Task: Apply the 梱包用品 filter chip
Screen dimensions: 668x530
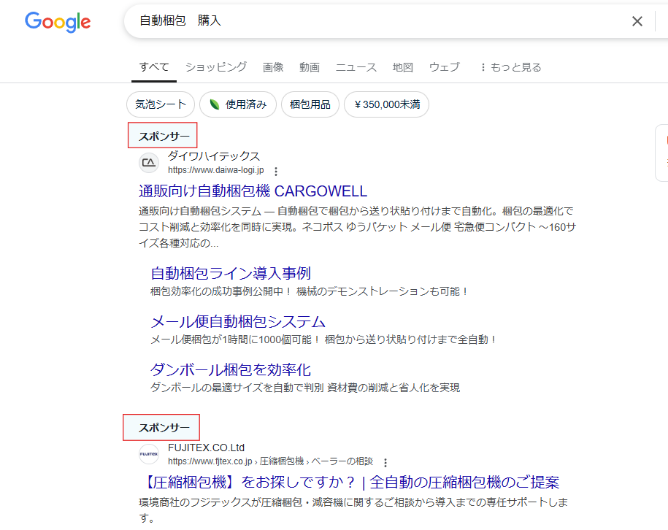Action: tap(310, 104)
